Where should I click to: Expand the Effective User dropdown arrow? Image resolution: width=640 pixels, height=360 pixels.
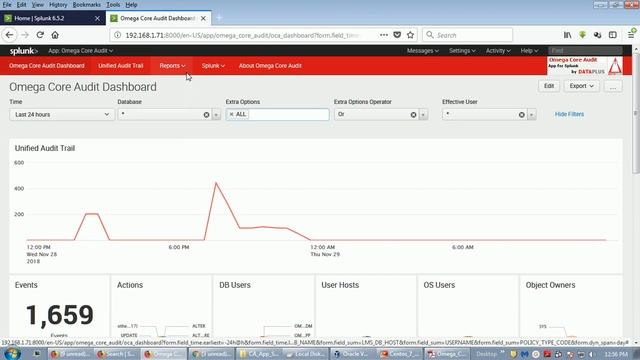tap(531, 115)
